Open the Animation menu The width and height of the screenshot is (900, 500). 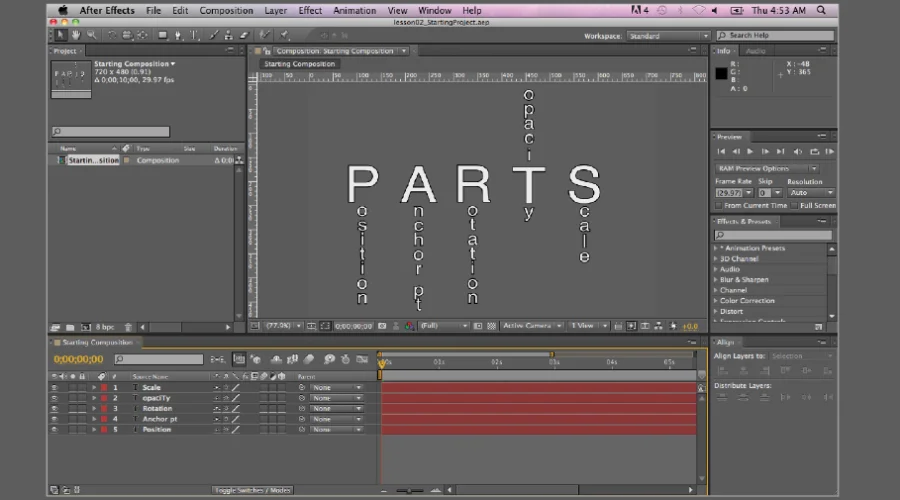pos(355,10)
